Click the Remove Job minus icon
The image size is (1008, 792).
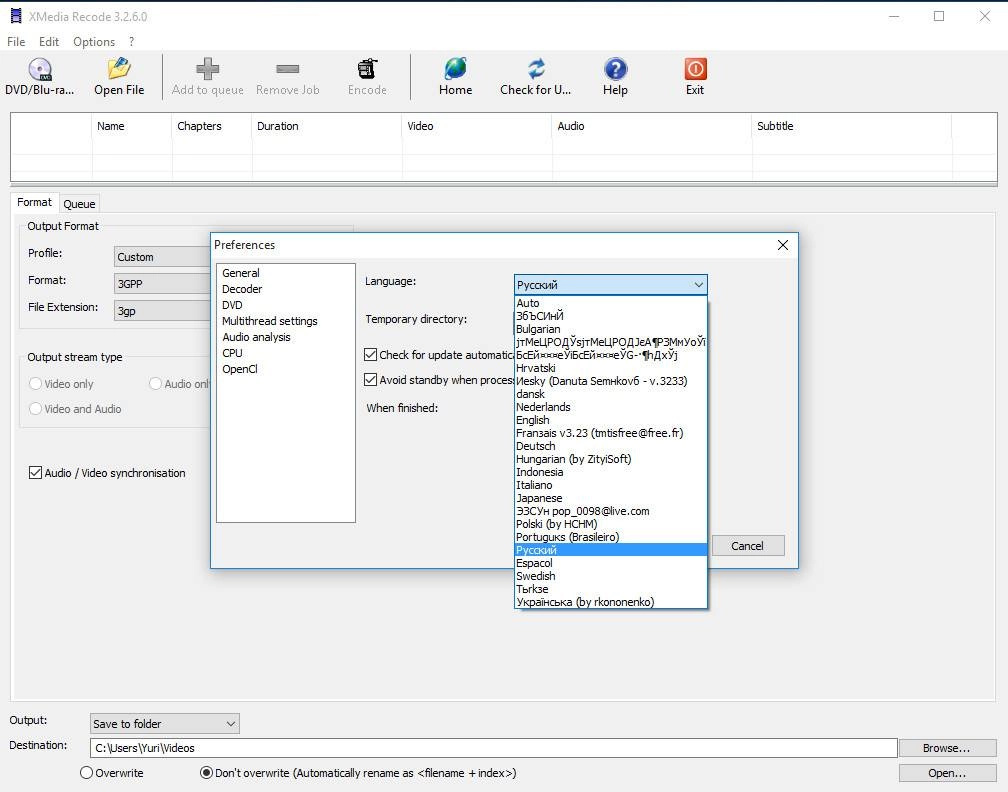287,69
